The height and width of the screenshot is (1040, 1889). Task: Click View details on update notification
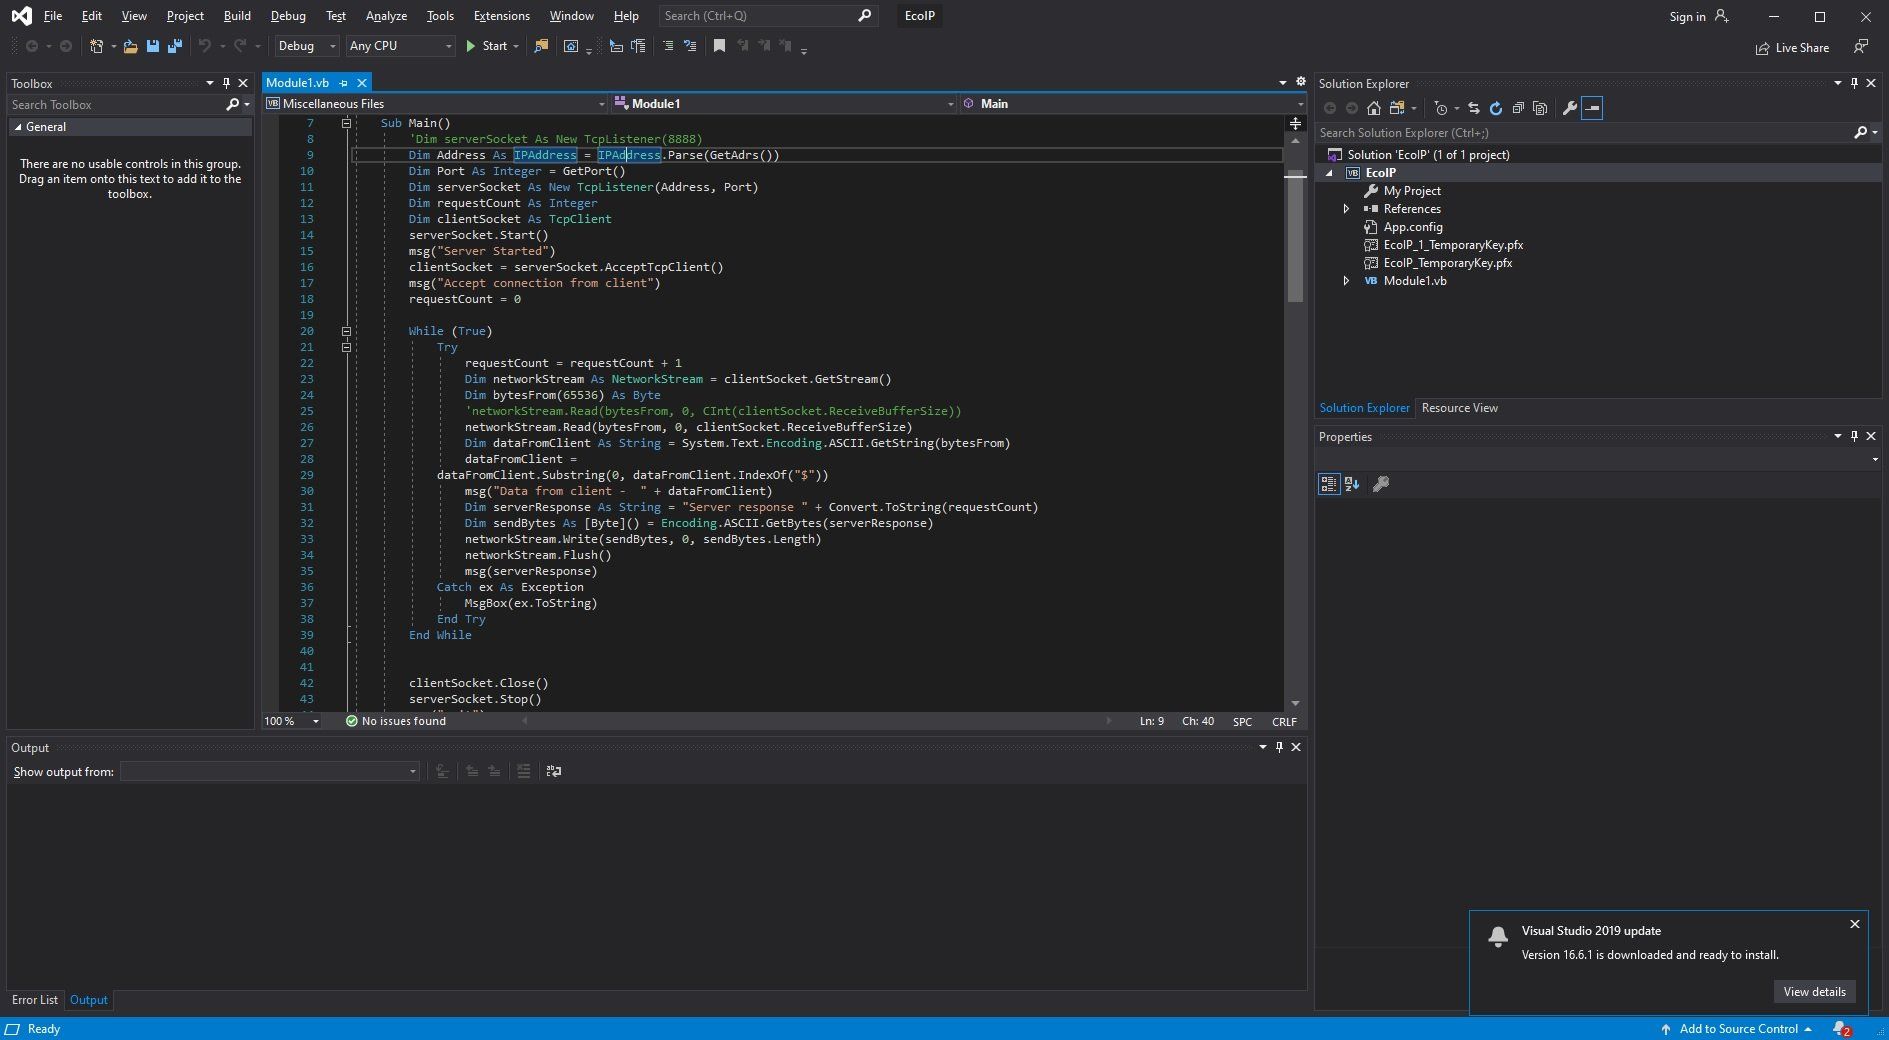1814,992
